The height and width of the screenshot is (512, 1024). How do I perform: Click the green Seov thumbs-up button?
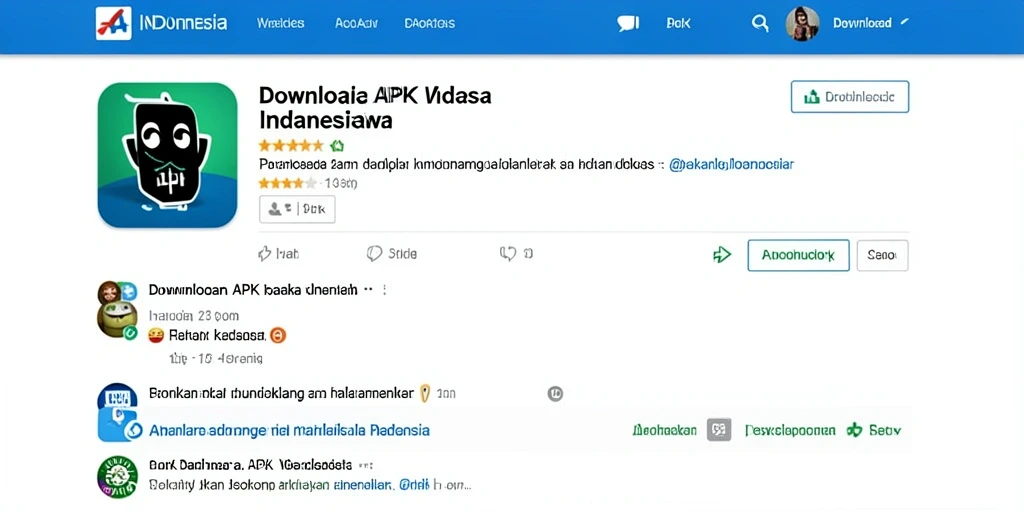[x=874, y=430]
